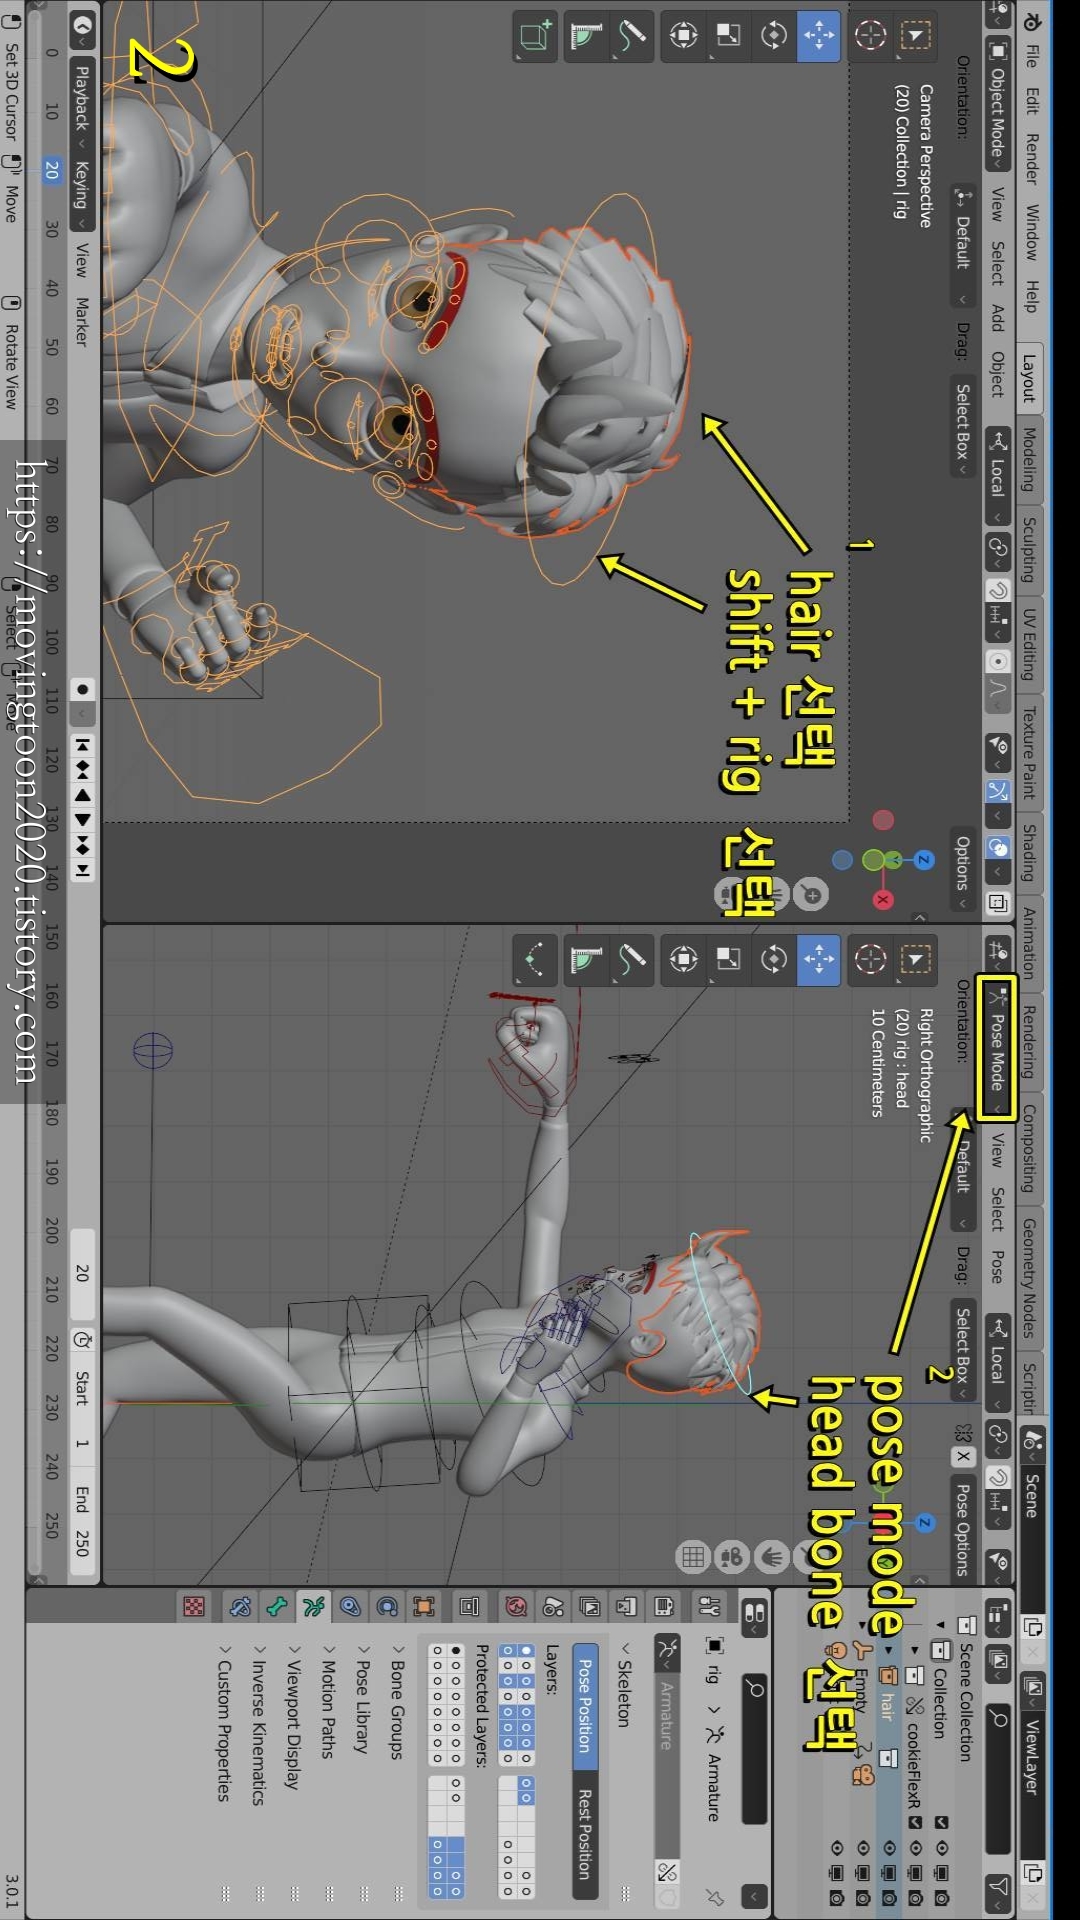Hide cookieFlexR collection via eye icon
The image size is (1080, 1920).
(x=915, y=1848)
